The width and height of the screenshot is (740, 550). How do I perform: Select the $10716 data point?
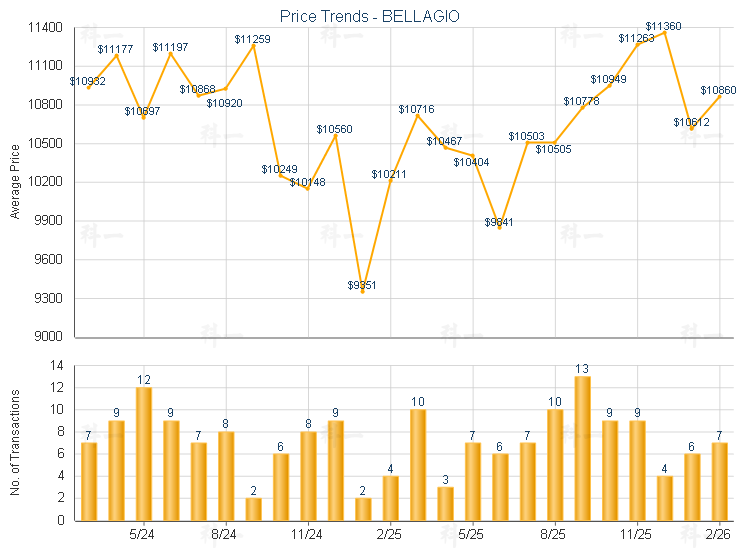[x=418, y=115]
